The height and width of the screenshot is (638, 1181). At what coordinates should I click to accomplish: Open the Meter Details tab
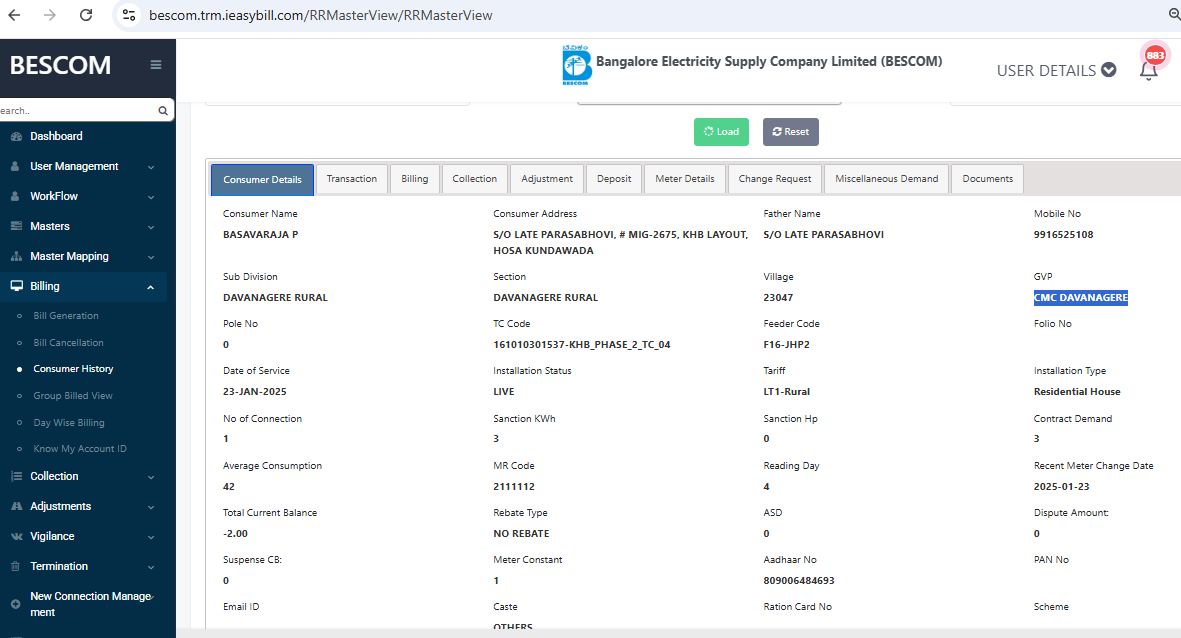click(x=685, y=179)
